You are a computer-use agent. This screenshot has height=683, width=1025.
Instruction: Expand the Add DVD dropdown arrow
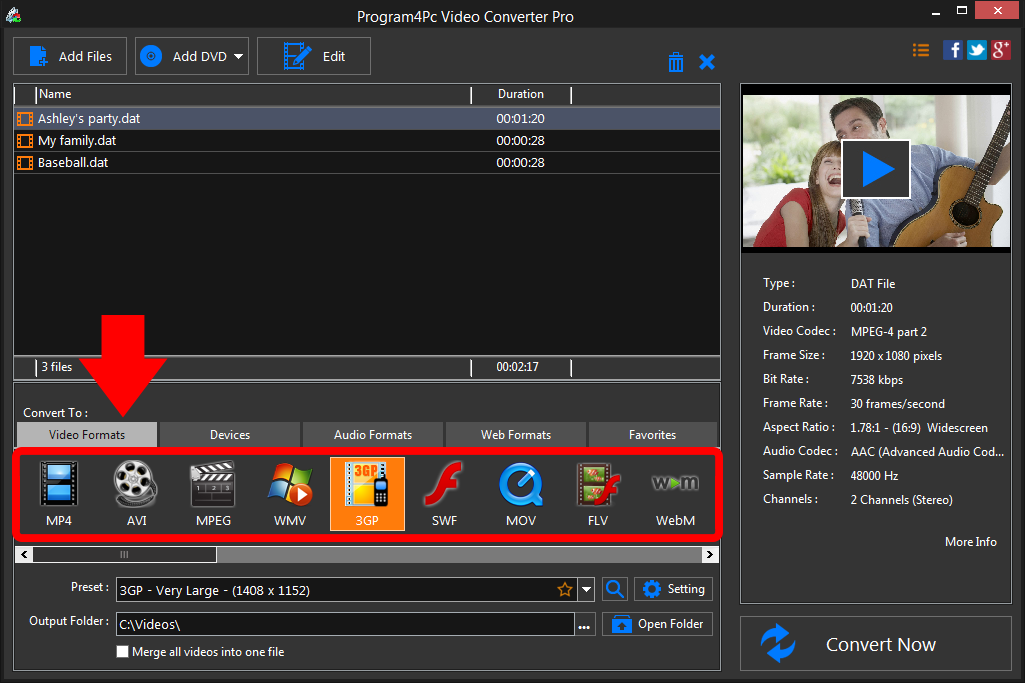tap(239, 57)
